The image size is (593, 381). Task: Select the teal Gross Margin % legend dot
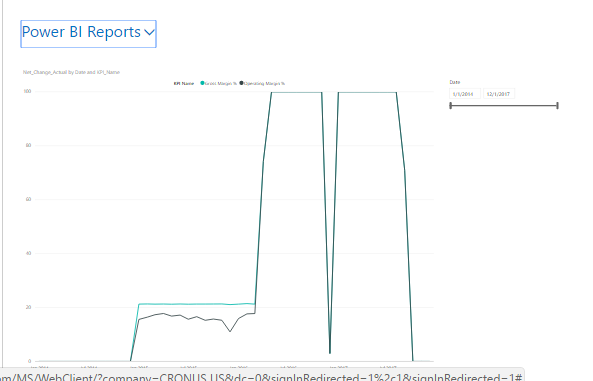(202, 83)
